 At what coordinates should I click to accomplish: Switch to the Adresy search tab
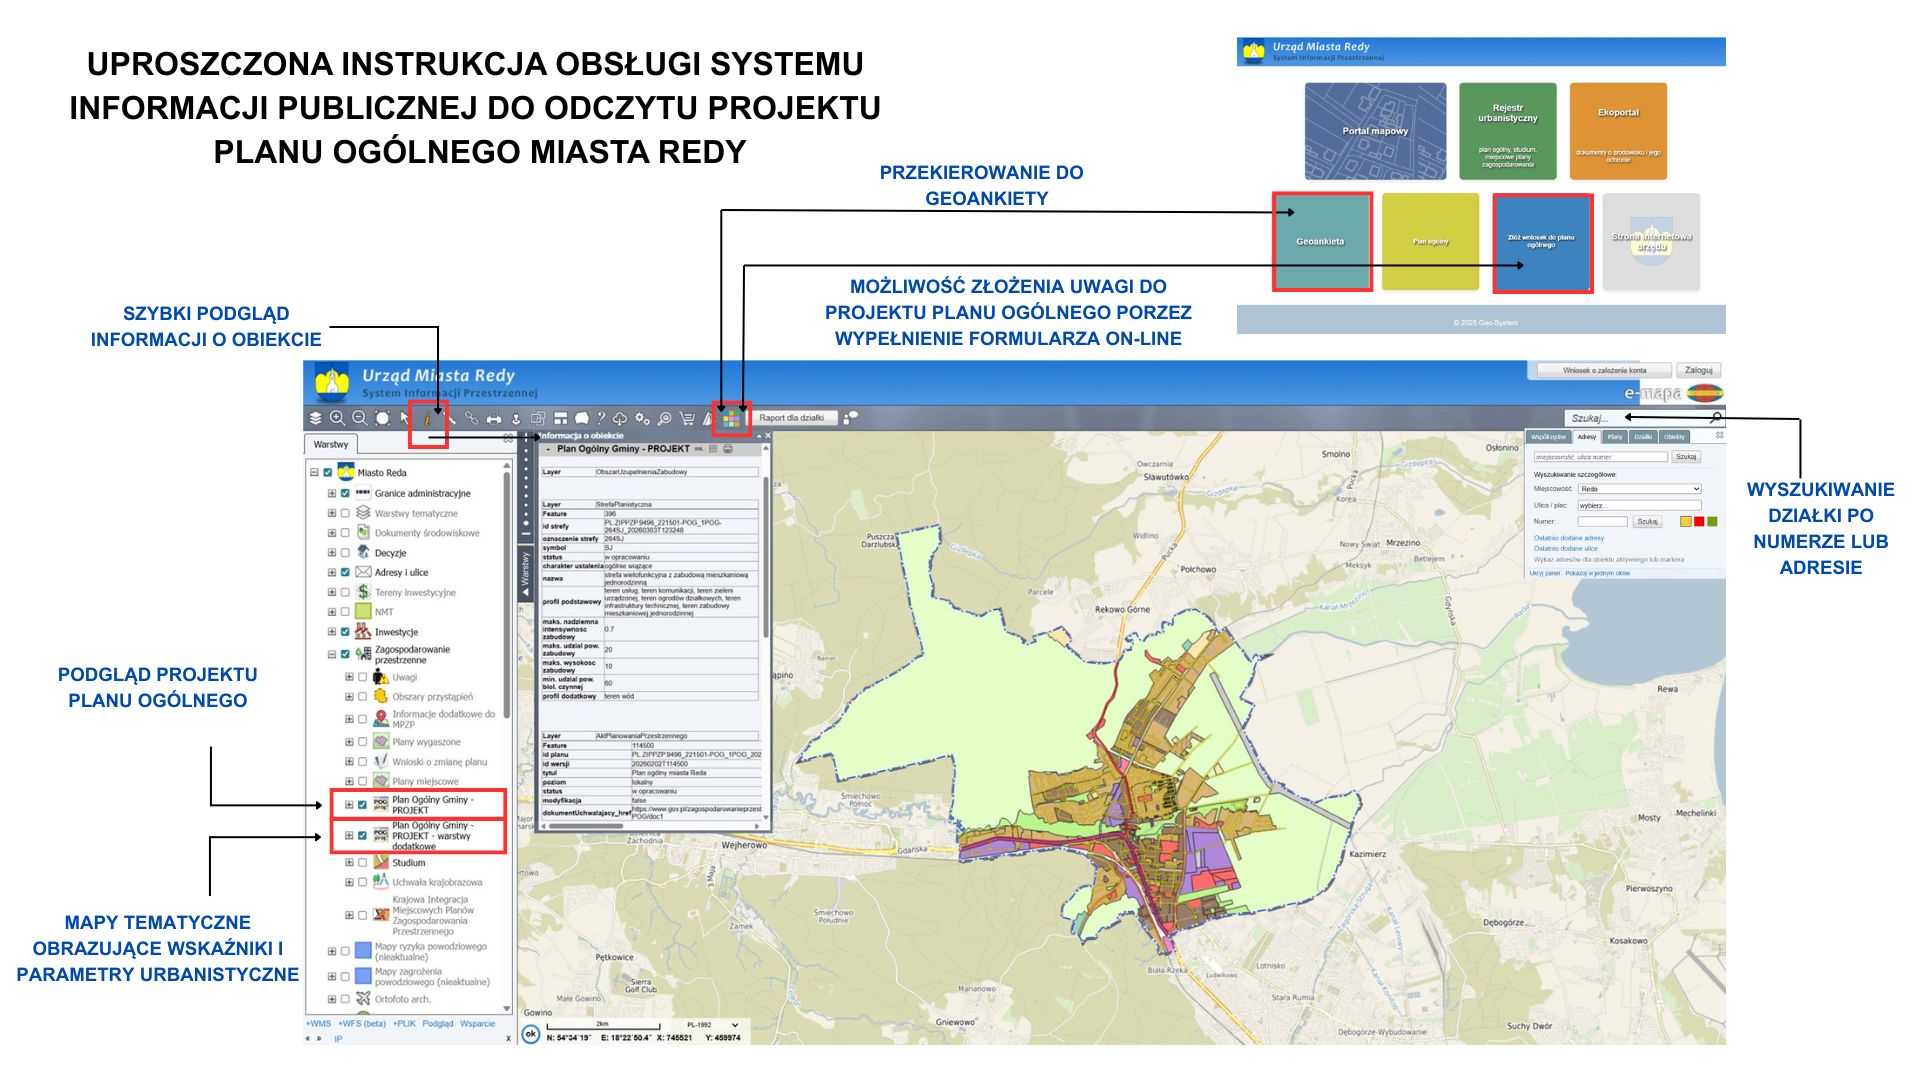[1587, 437]
